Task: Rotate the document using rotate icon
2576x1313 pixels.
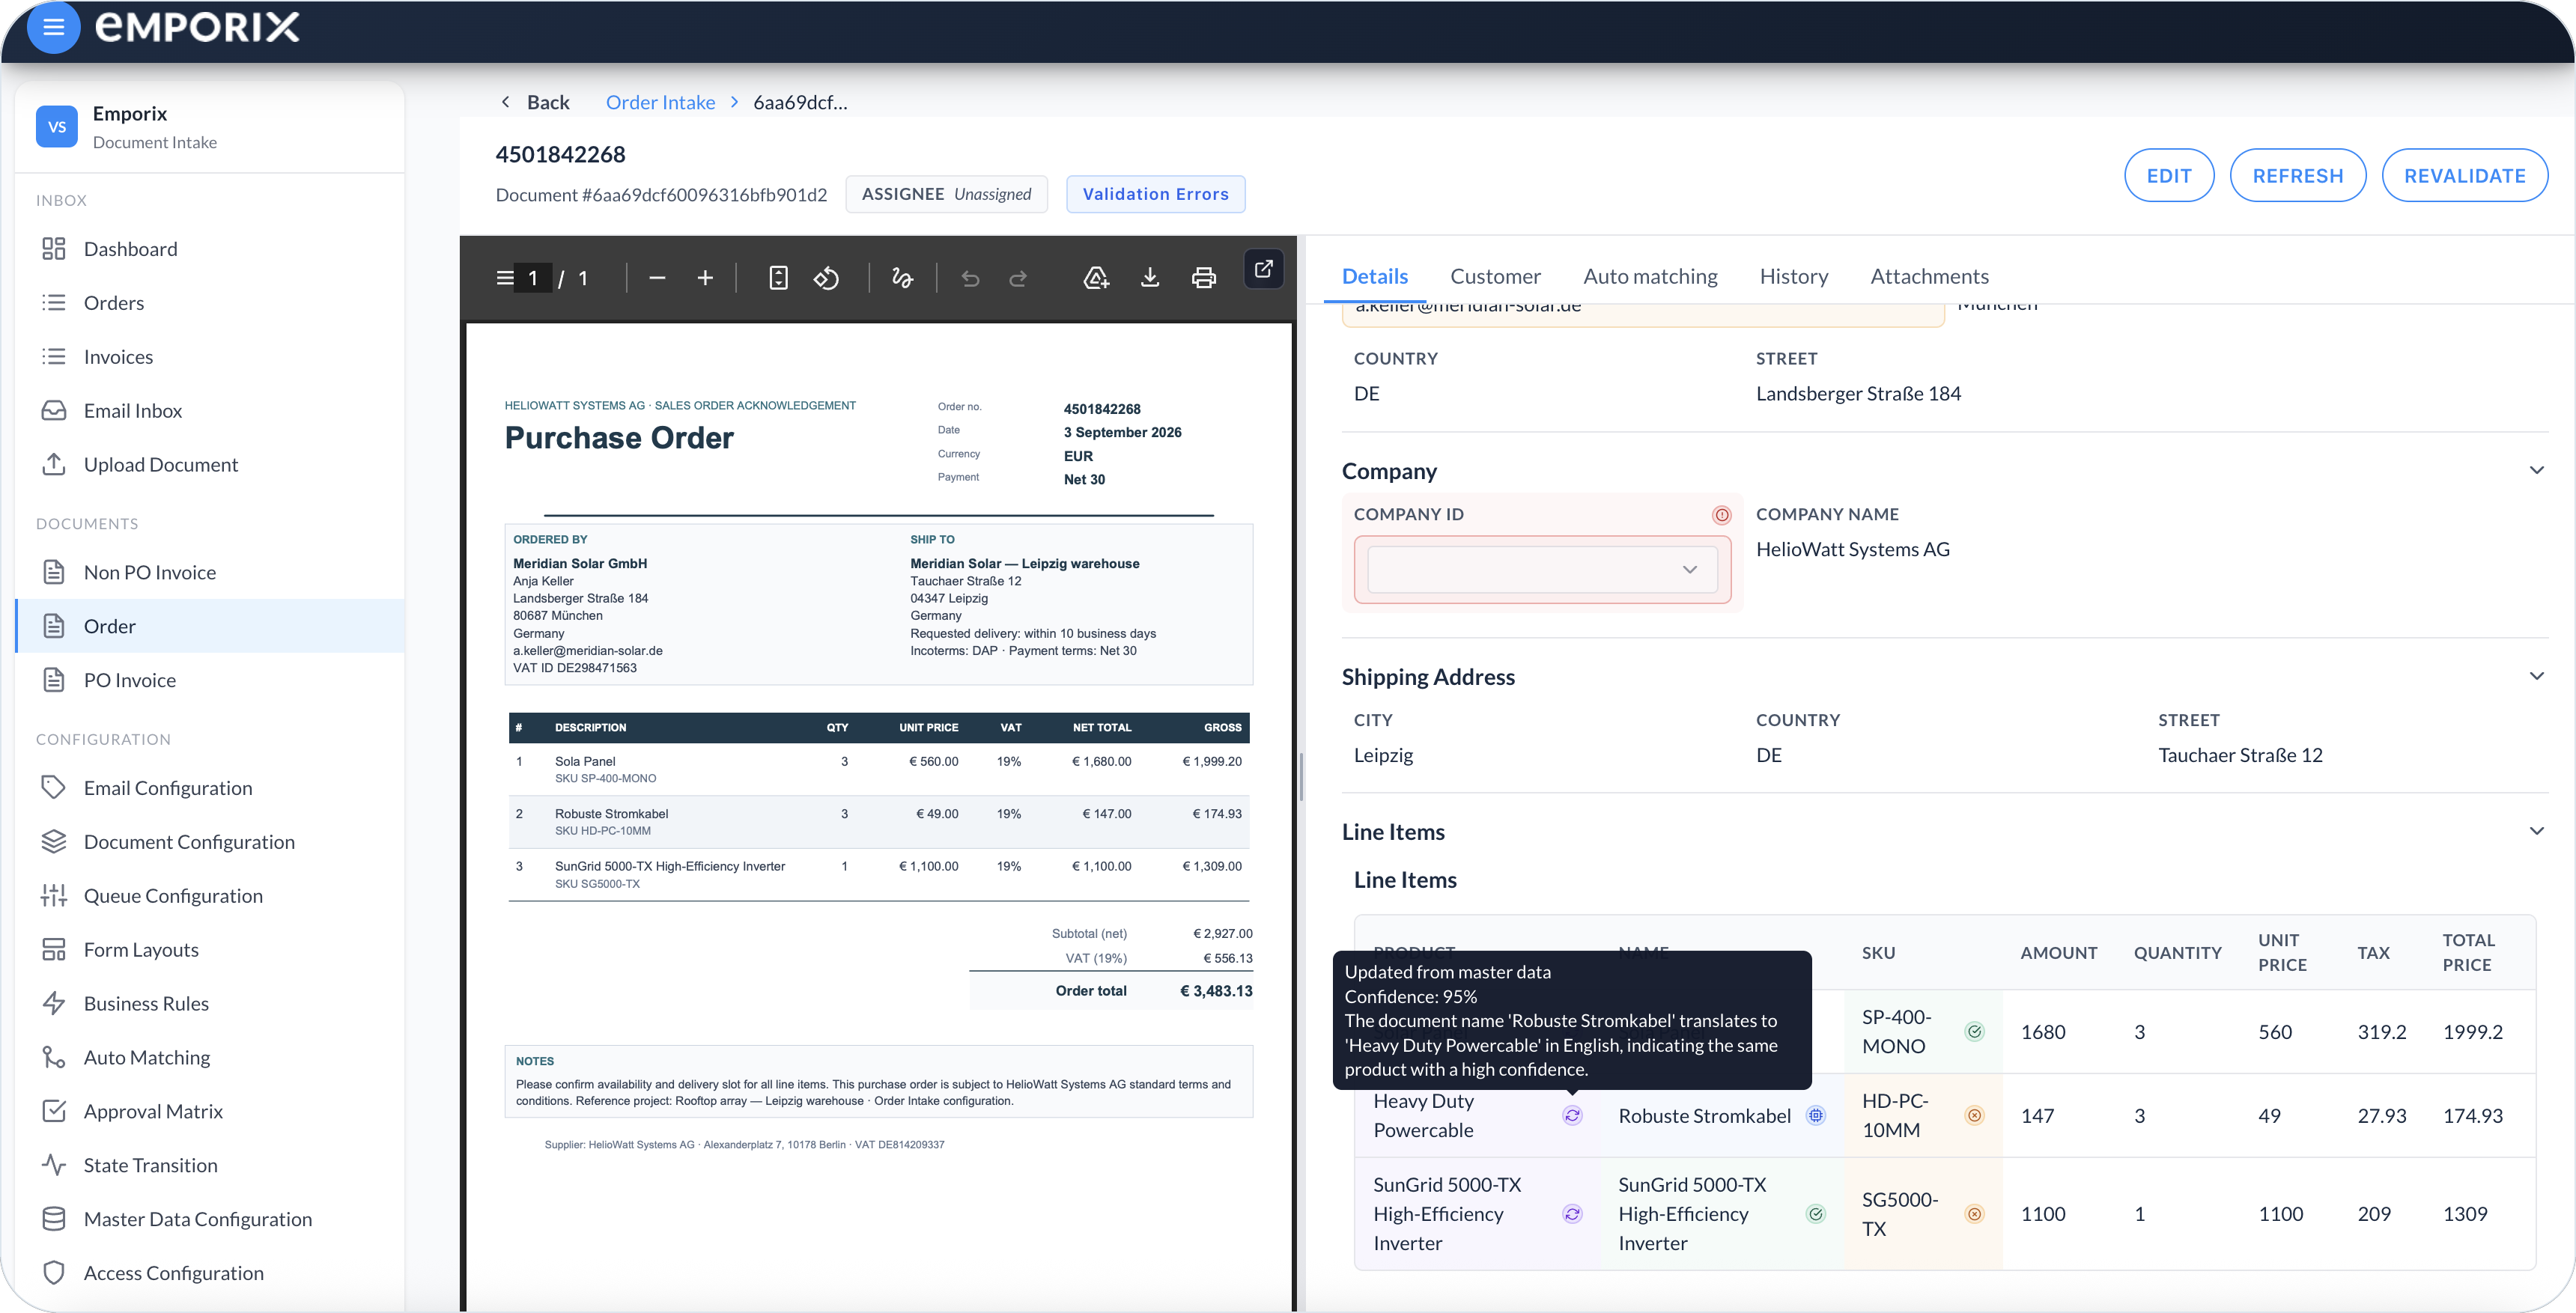Action: (x=826, y=278)
